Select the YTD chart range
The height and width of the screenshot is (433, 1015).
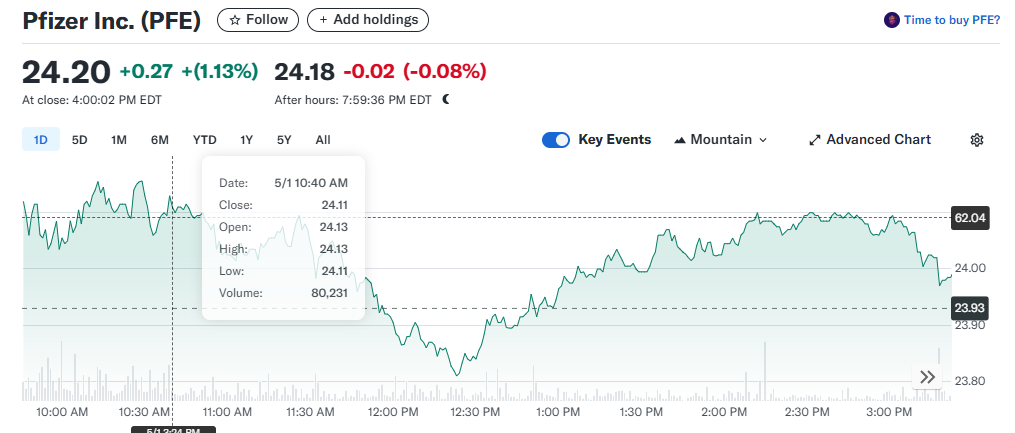click(205, 140)
